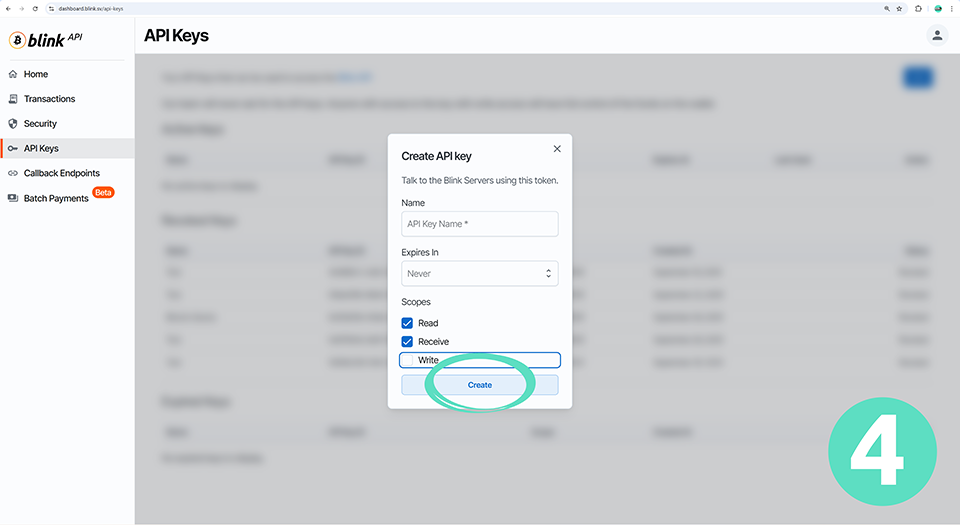Bookmark the page with star icon
This screenshot has width=960, height=525.
900,8
